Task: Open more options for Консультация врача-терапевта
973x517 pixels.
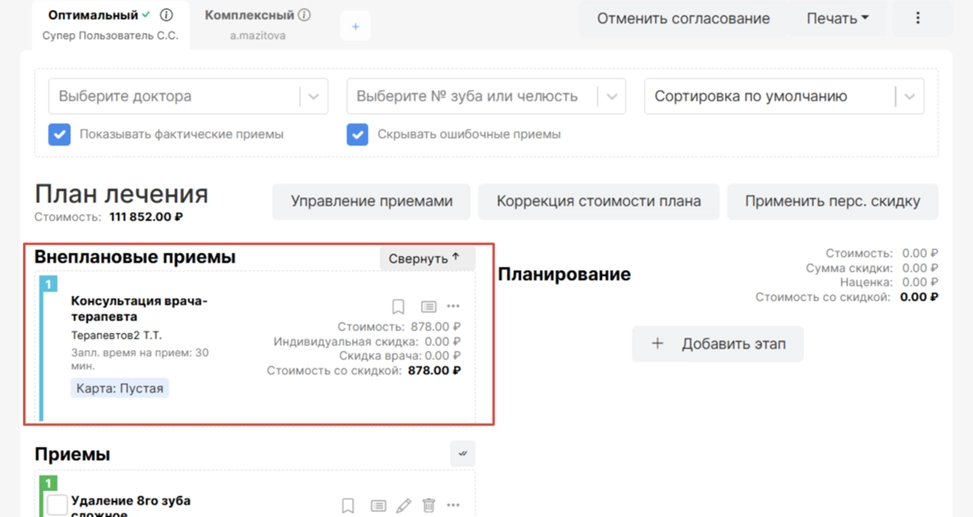Action: [454, 307]
